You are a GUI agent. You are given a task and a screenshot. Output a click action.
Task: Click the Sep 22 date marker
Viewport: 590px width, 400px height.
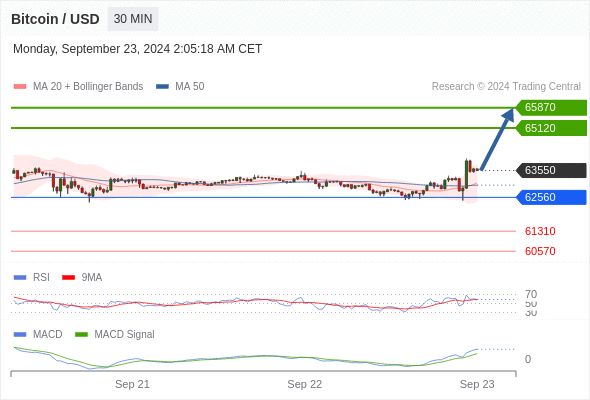[304, 384]
